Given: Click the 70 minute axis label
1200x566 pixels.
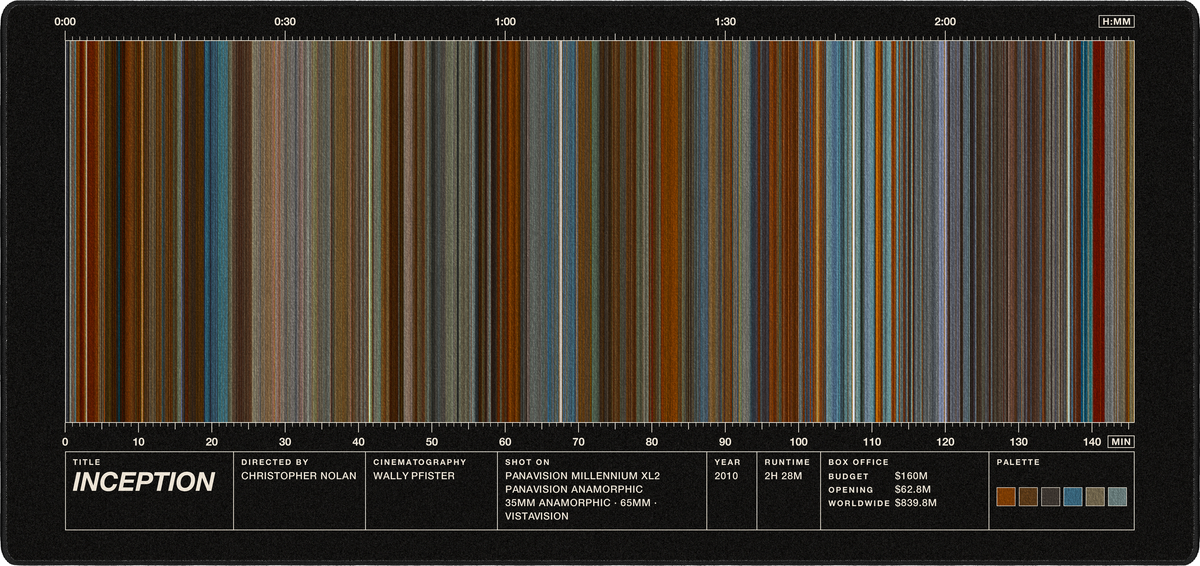Looking at the screenshot, I should coord(578,441).
